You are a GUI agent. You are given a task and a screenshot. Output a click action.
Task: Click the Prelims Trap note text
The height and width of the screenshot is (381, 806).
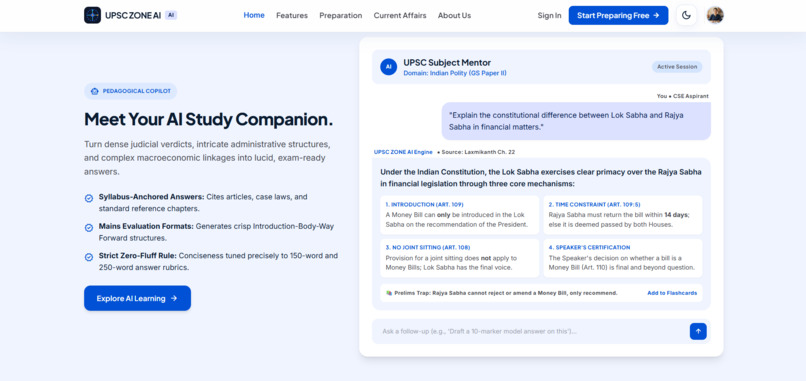[x=506, y=293]
